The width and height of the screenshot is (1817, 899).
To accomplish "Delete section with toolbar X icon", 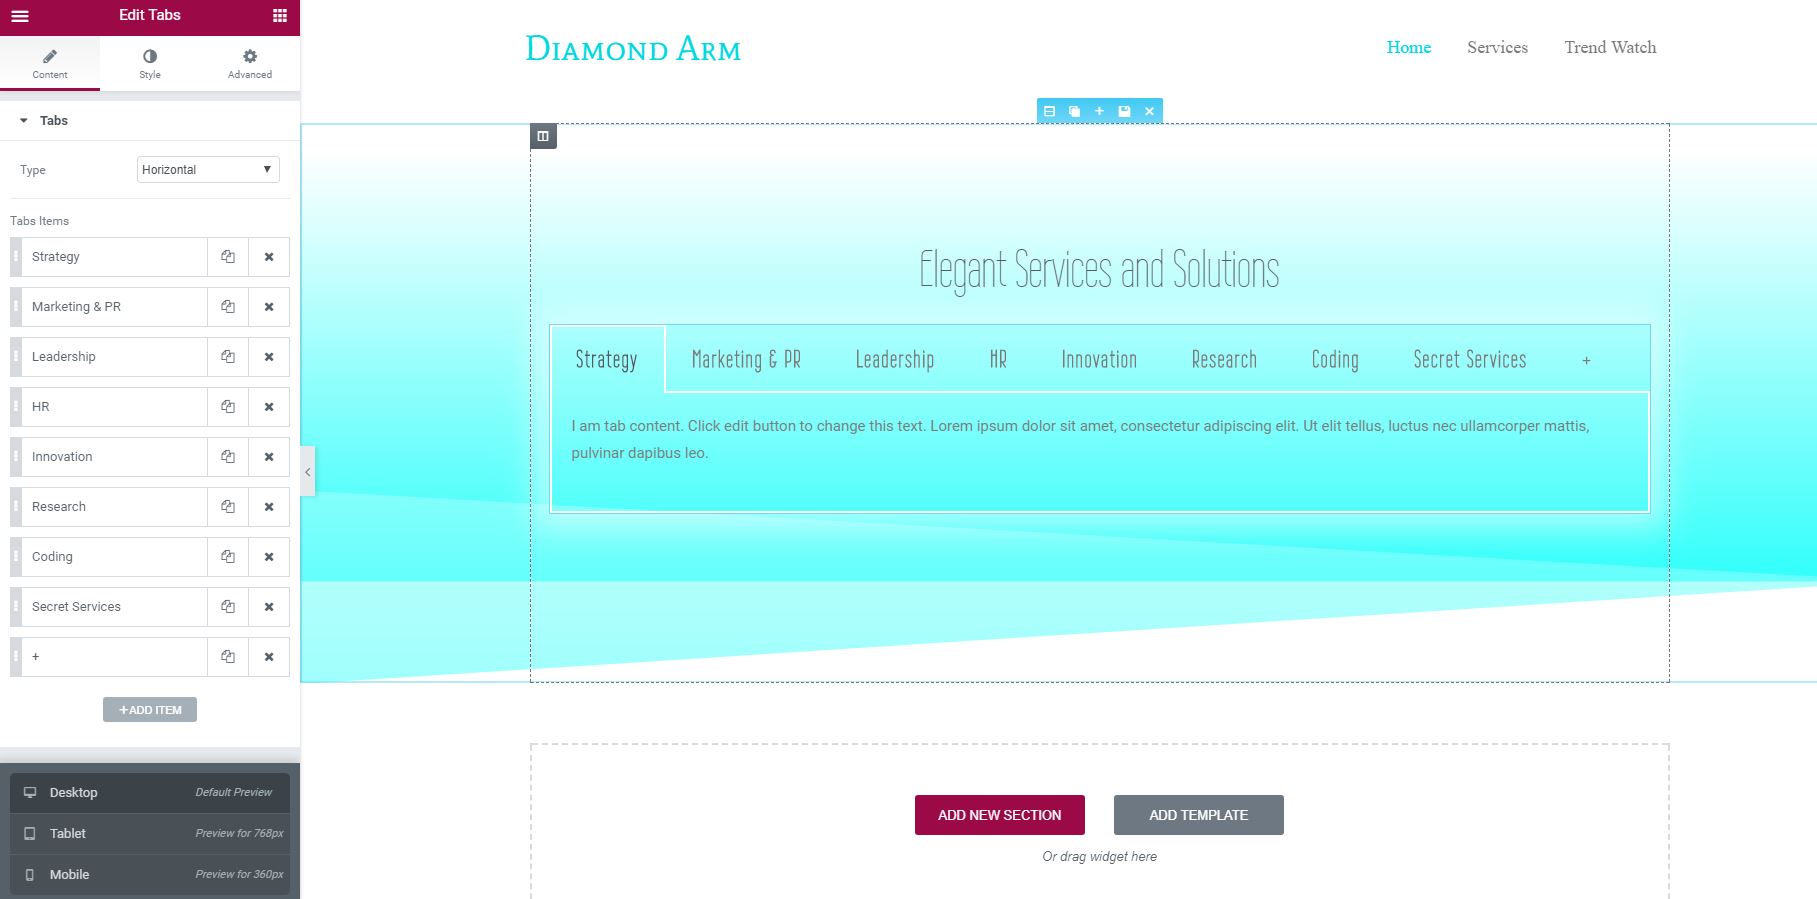I will tap(1149, 111).
